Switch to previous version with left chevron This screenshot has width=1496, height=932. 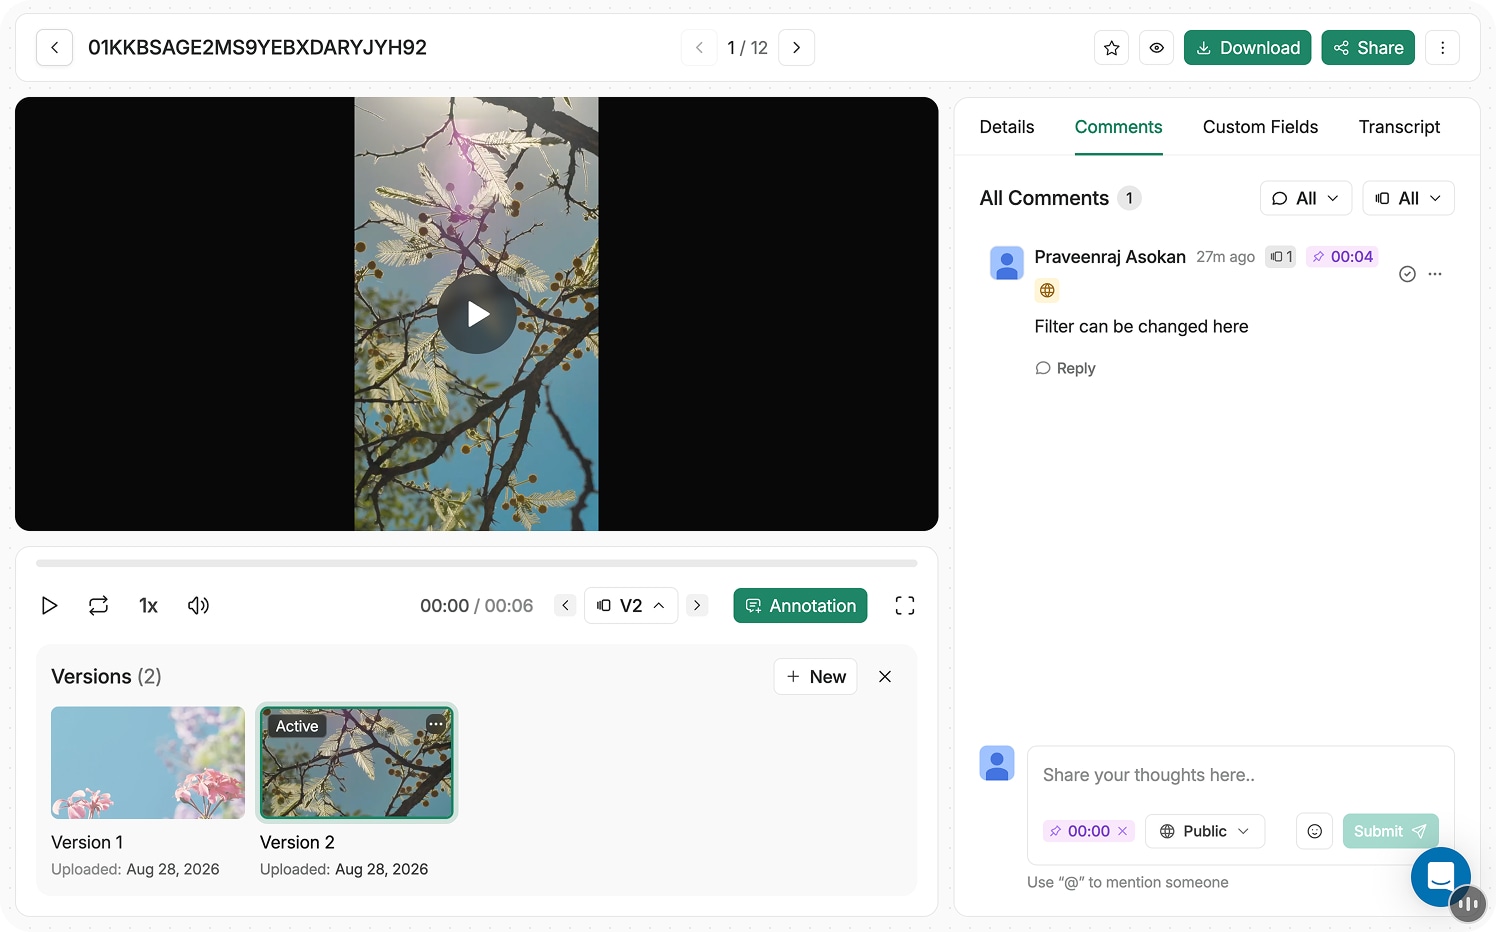[565, 606]
